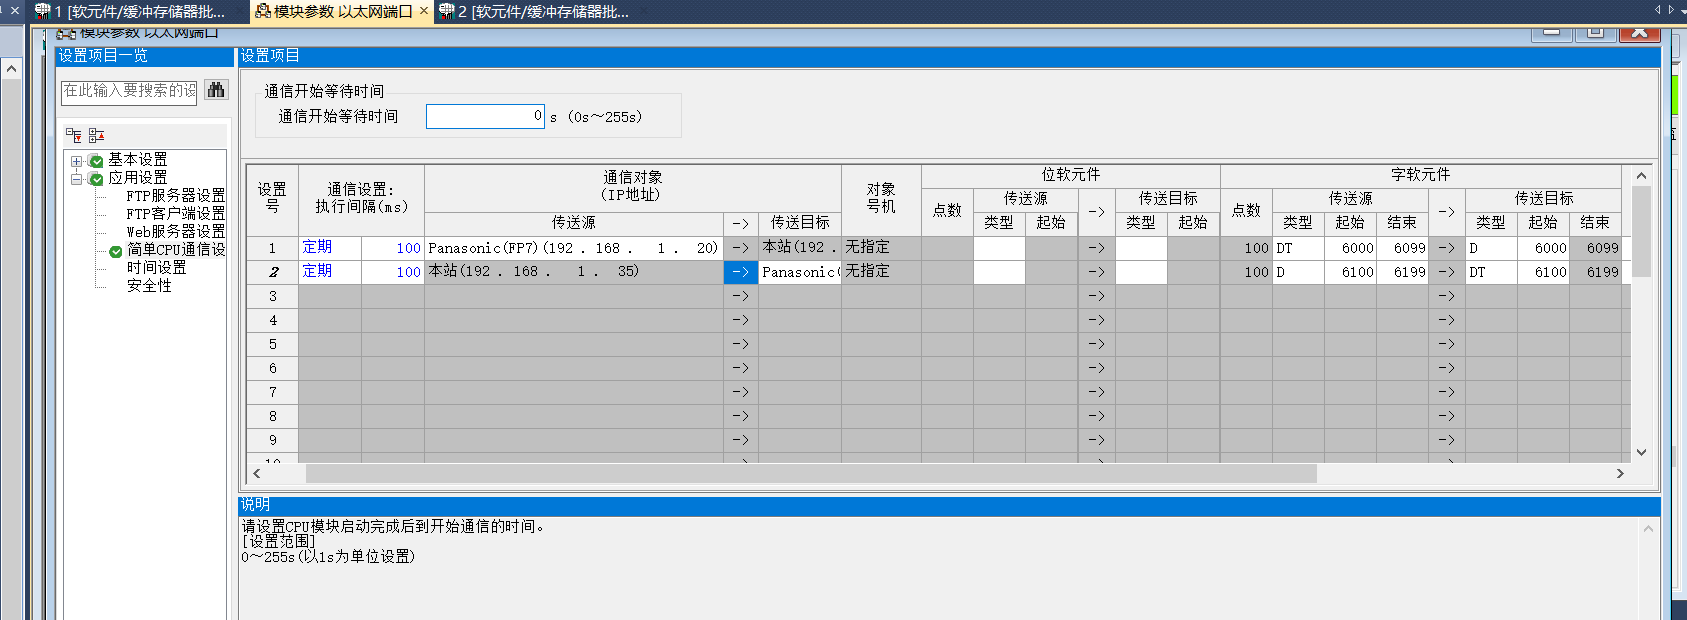Screen dimensions: 1687x620
Task: Click the highlighted arrow in row 2
Action: click(x=740, y=272)
